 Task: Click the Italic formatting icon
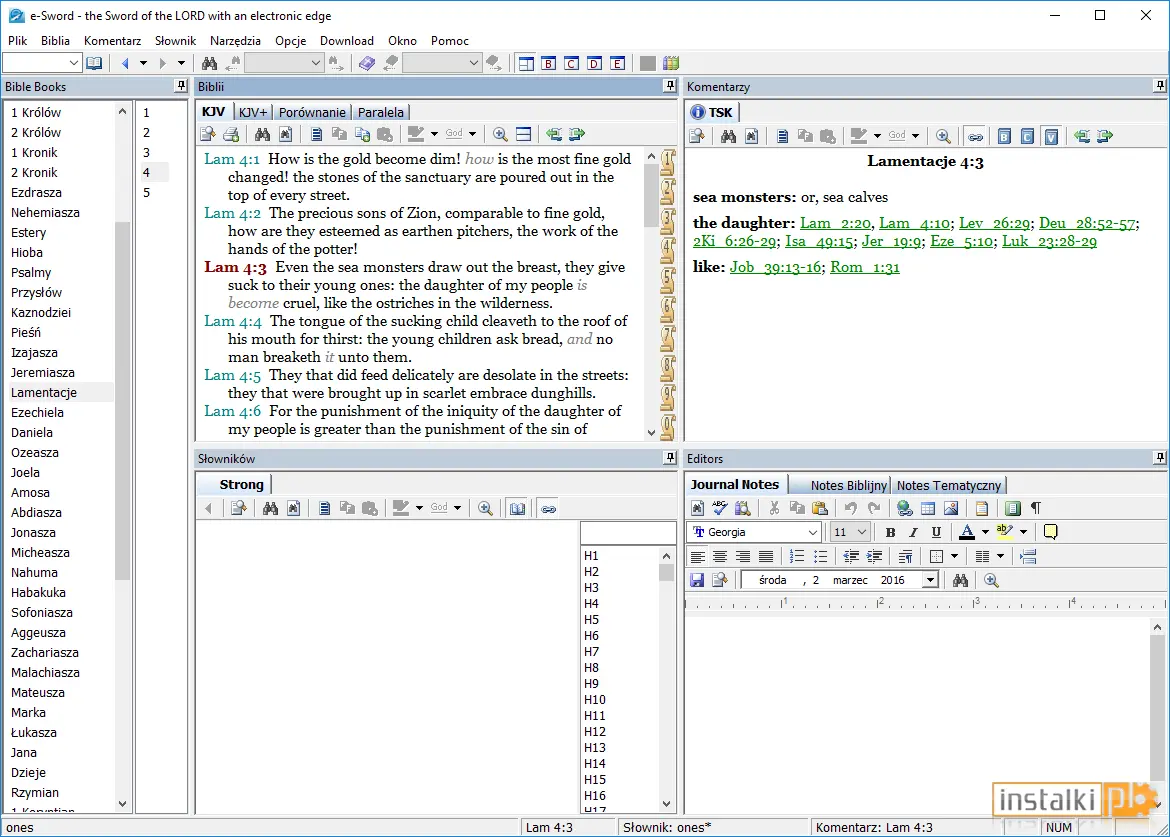[x=913, y=532]
